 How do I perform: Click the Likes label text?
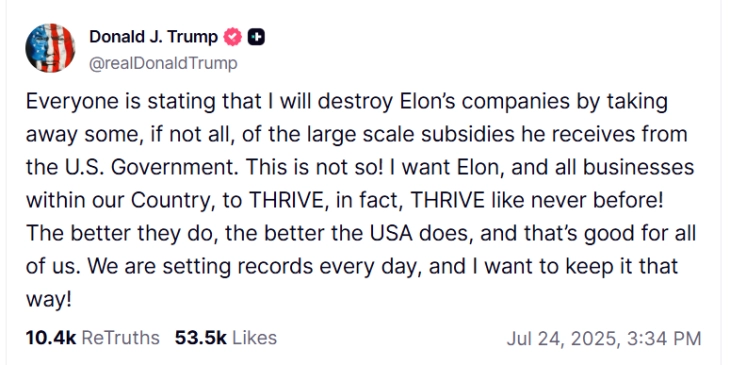[254, 338]
